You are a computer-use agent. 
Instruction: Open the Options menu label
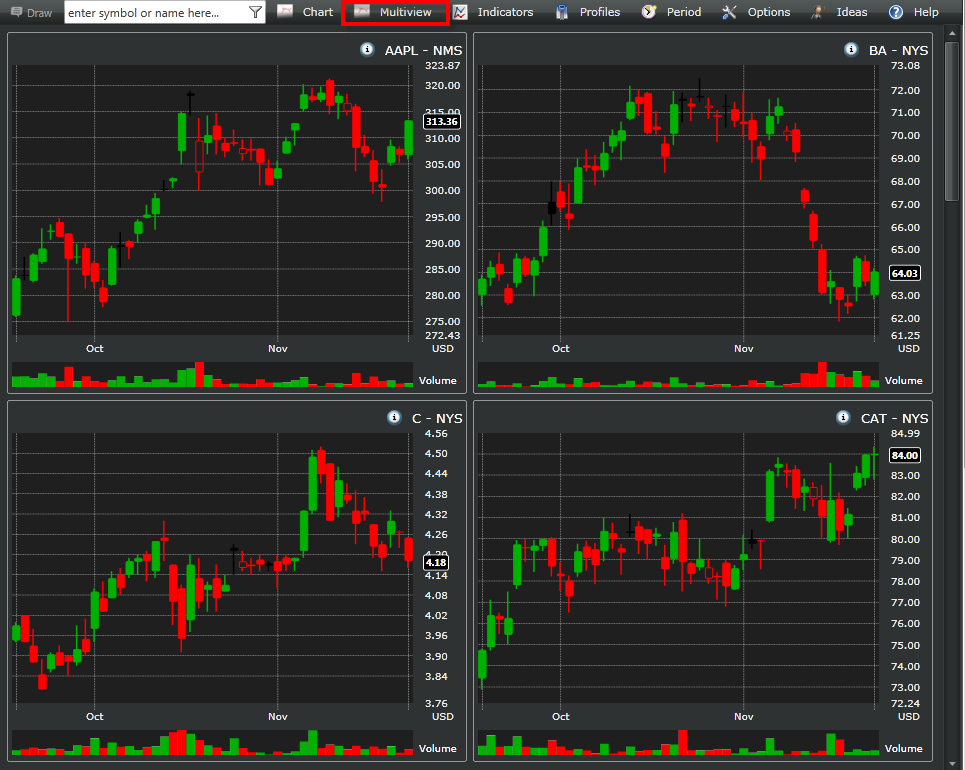pos(769,12)
